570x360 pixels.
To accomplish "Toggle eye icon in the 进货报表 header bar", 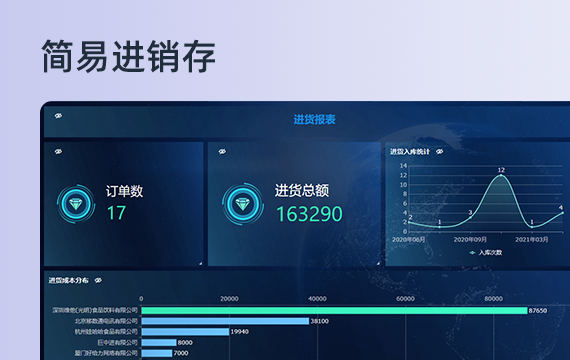I will (x=58, y=116).
